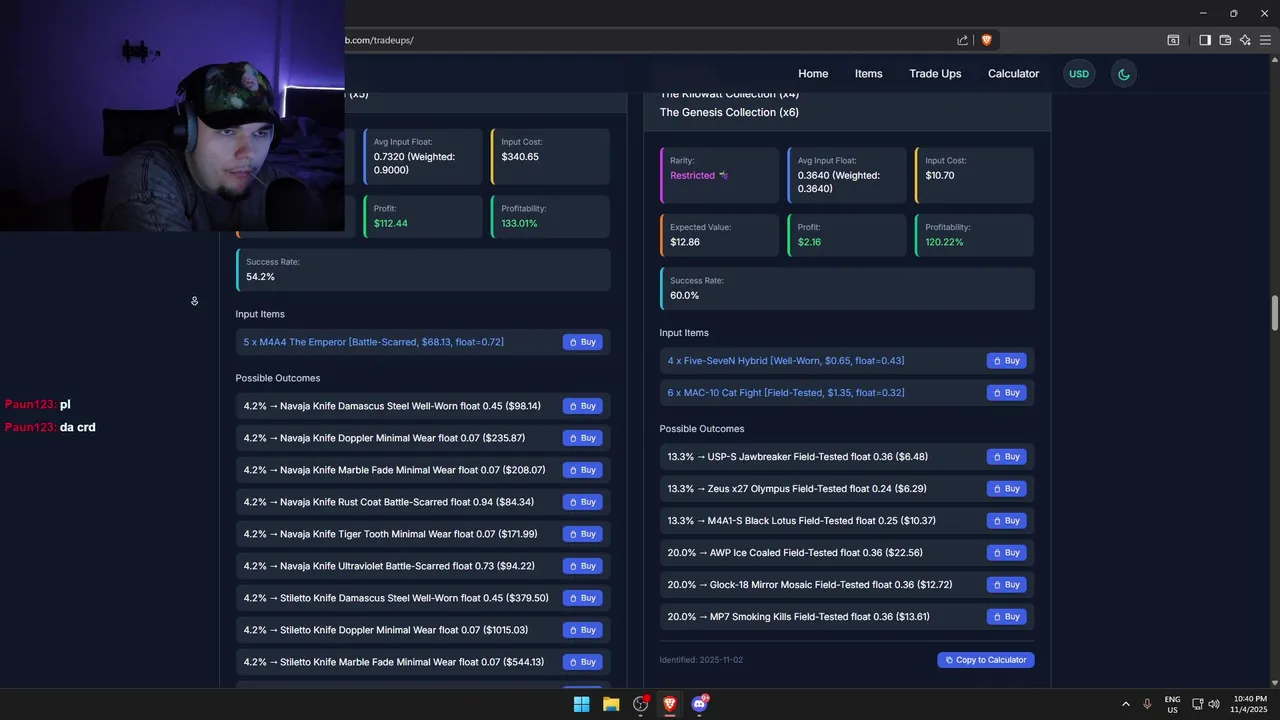Screen dimensions: 1280x720
Task: Click Copy to Calculator button
Action: 986,660
